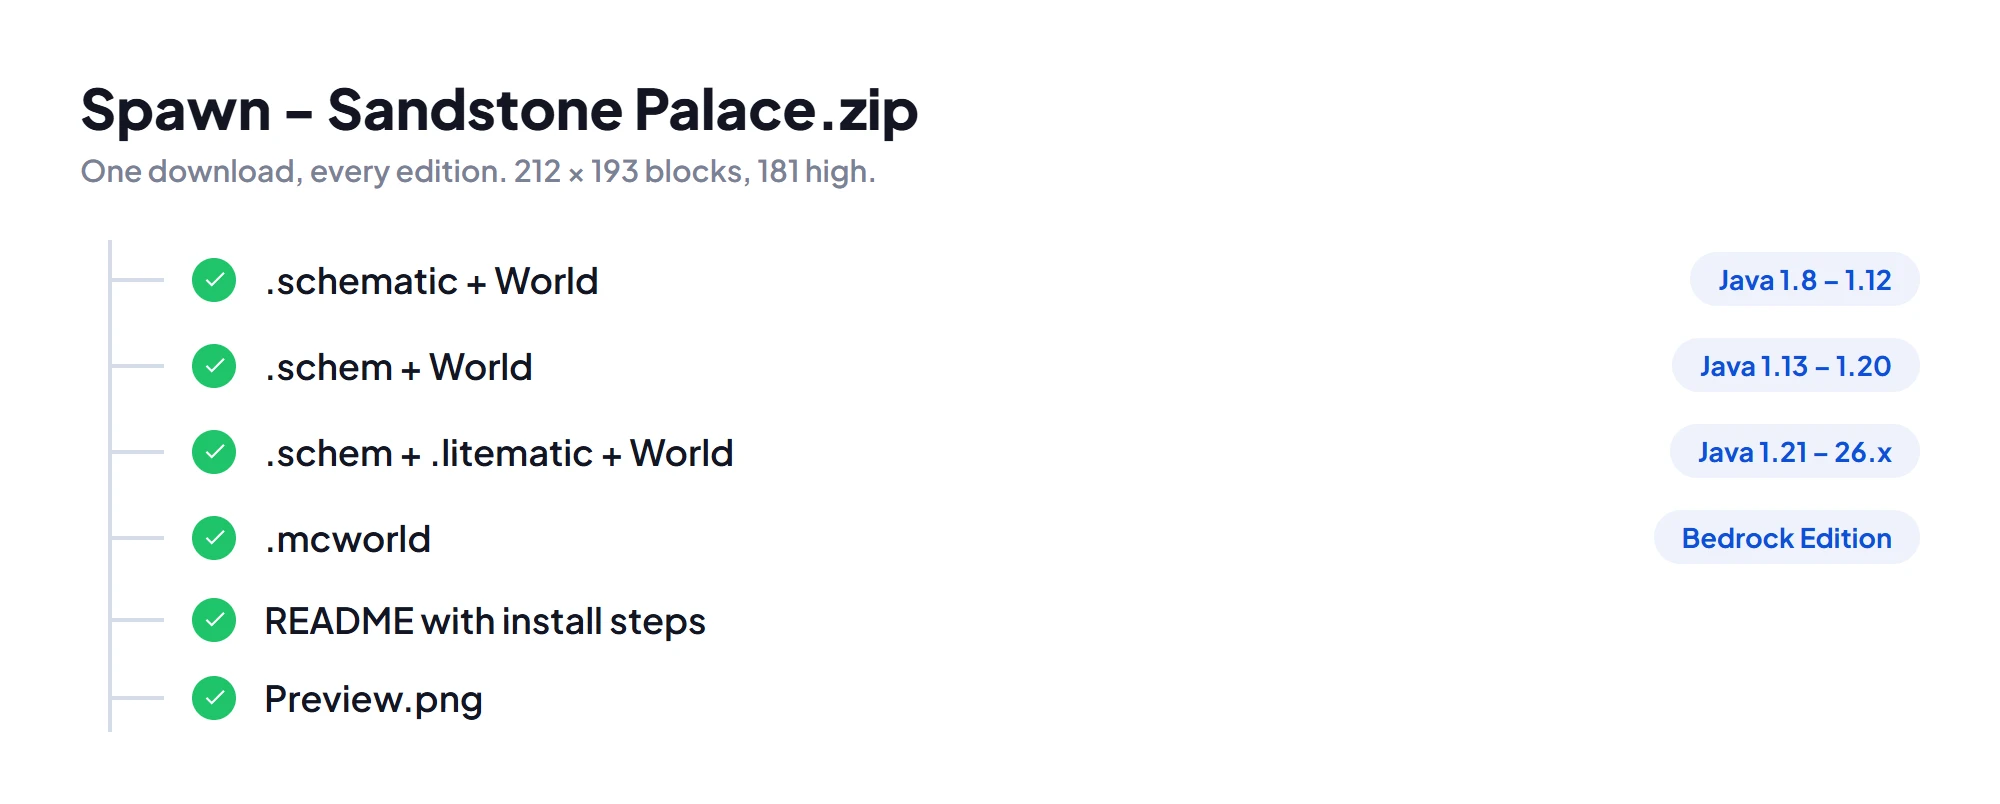Image resolution: width=2000 pixels, height=804 pixels.
Task: Click the green checkmark beside .schematic + World
Action: [214, 280]
